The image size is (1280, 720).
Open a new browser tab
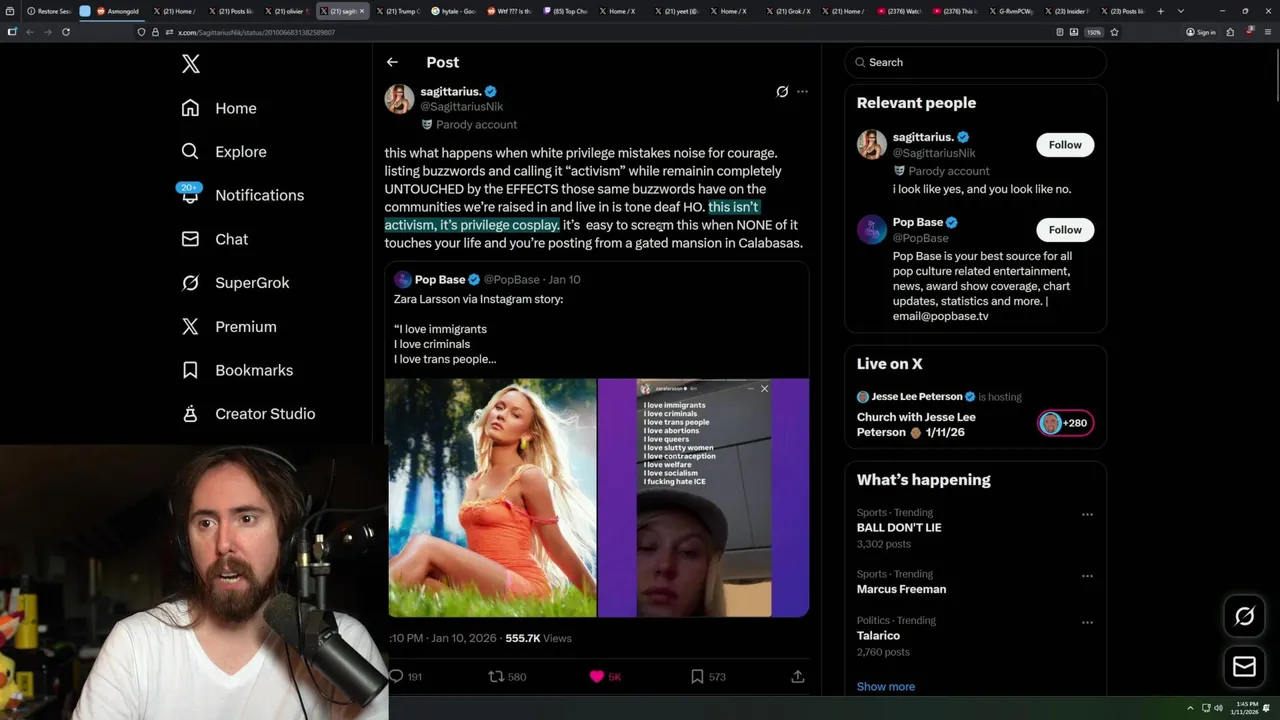click(x=1160, y=11)
